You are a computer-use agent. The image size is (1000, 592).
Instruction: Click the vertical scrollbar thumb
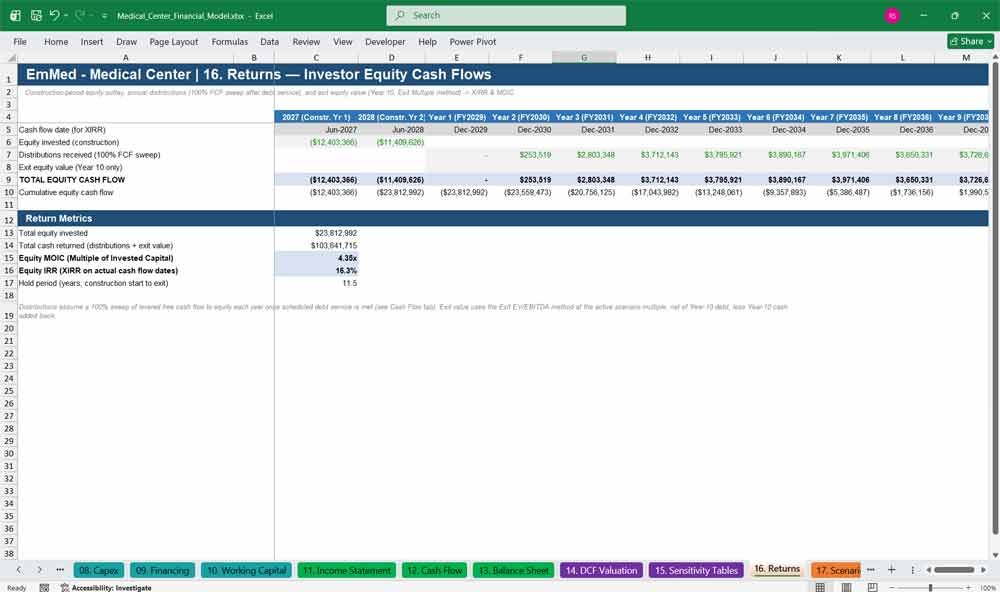995,298
